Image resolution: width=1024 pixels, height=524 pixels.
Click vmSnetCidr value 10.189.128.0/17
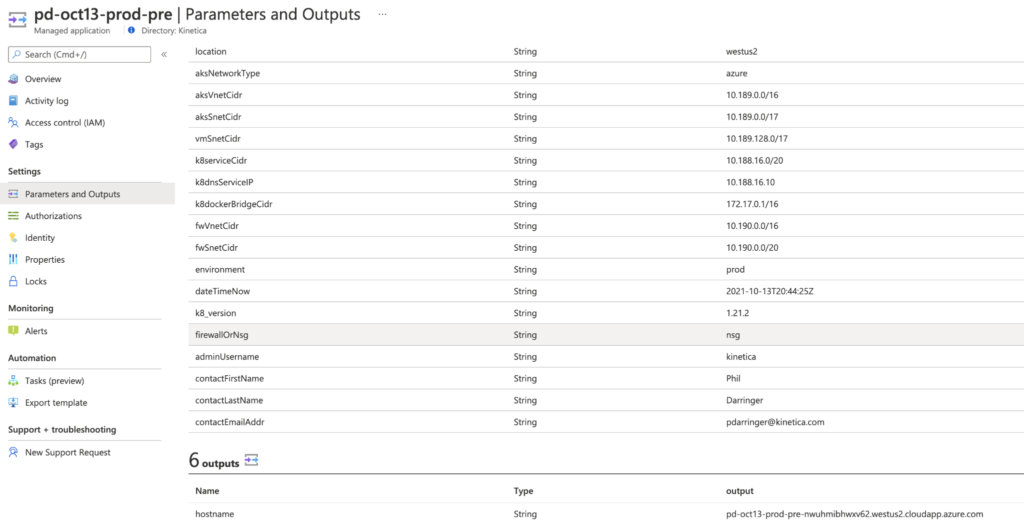pos(758,139)
